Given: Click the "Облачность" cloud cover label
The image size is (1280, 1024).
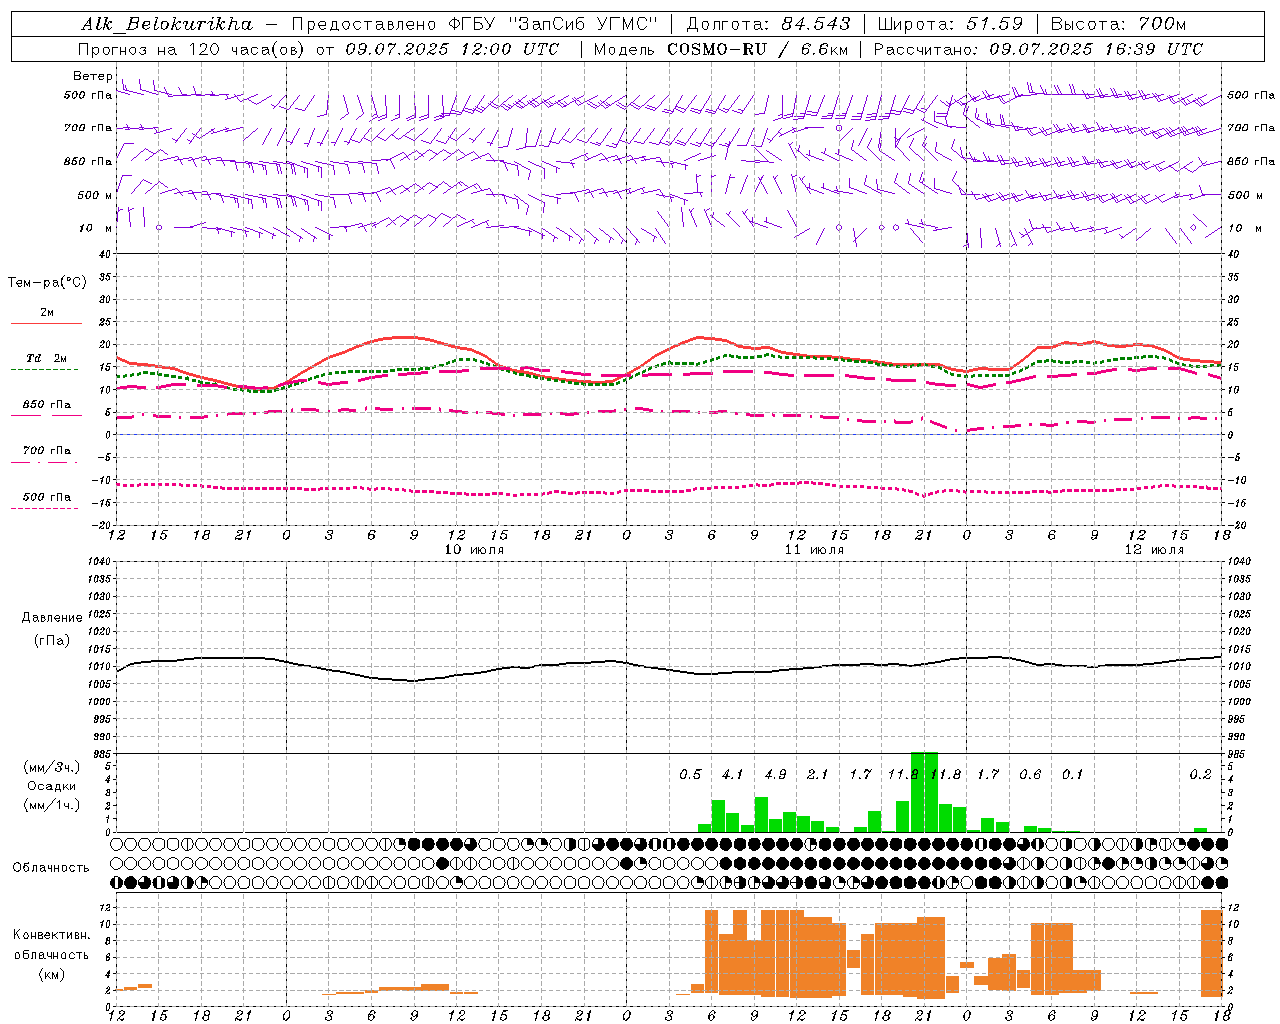Looking at the screenshot, I should click(x=51, y=868).
